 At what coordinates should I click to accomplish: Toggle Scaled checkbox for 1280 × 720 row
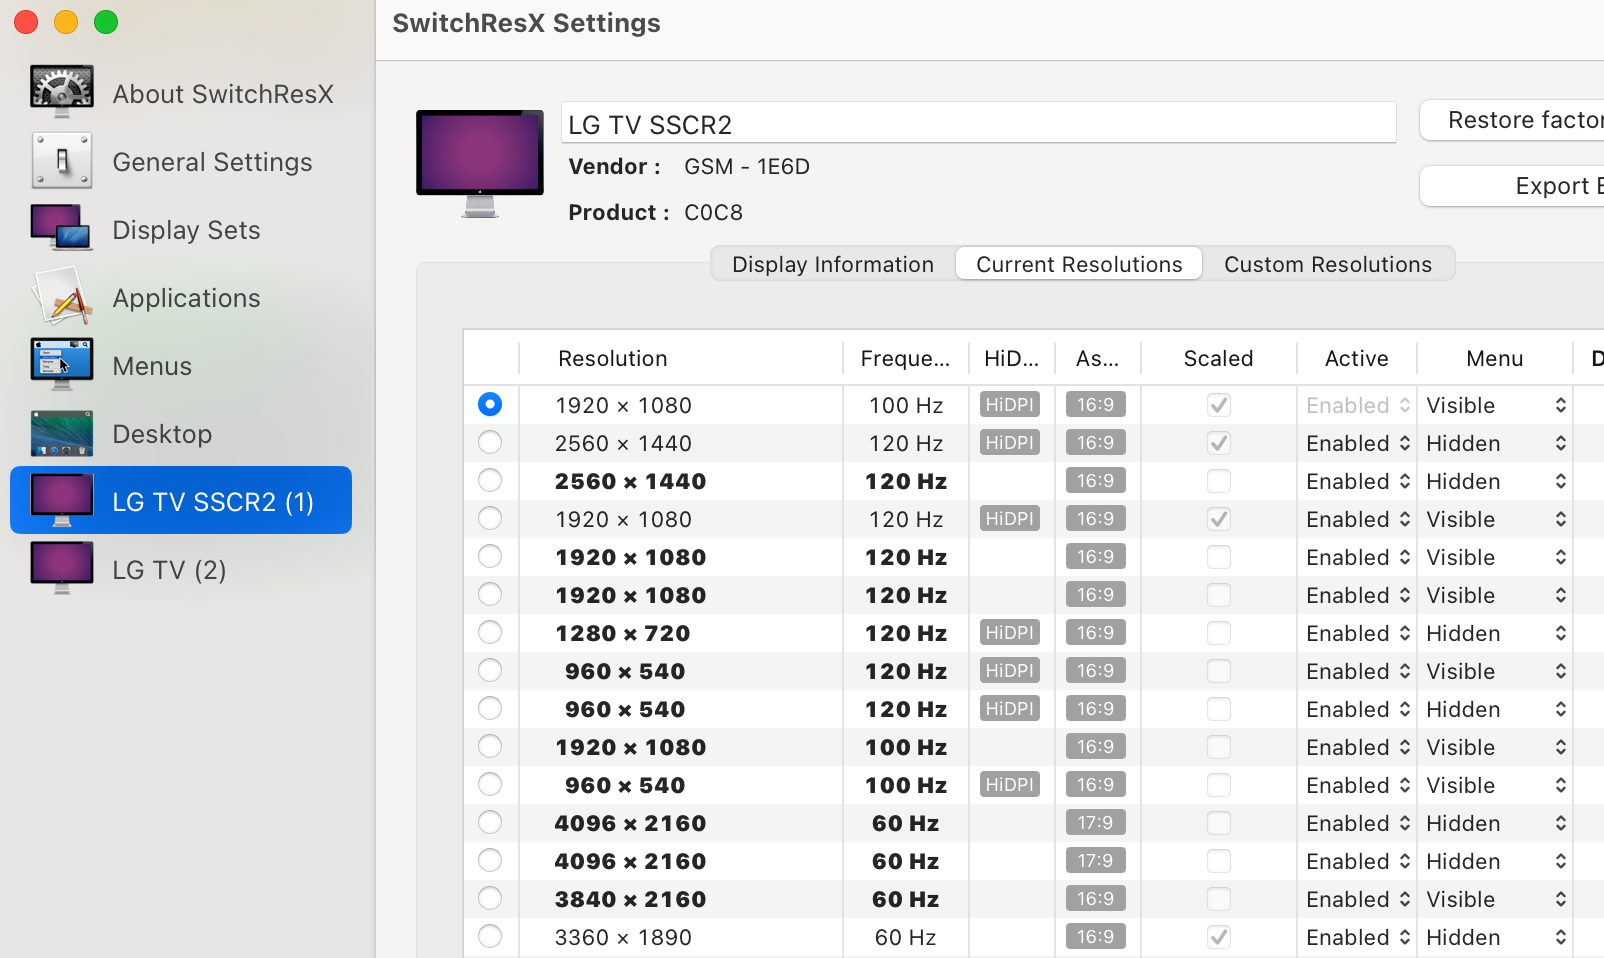tap(1218, 633)
